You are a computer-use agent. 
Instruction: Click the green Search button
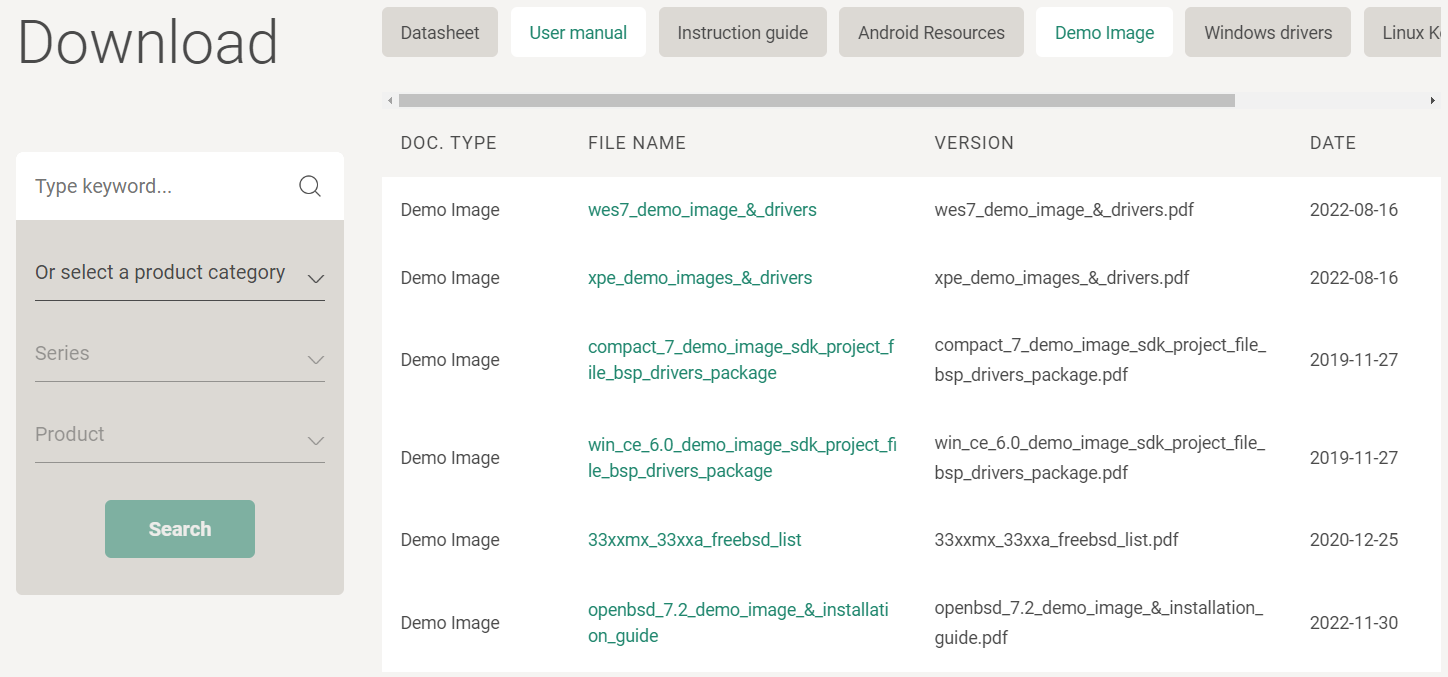coord(180,529)
